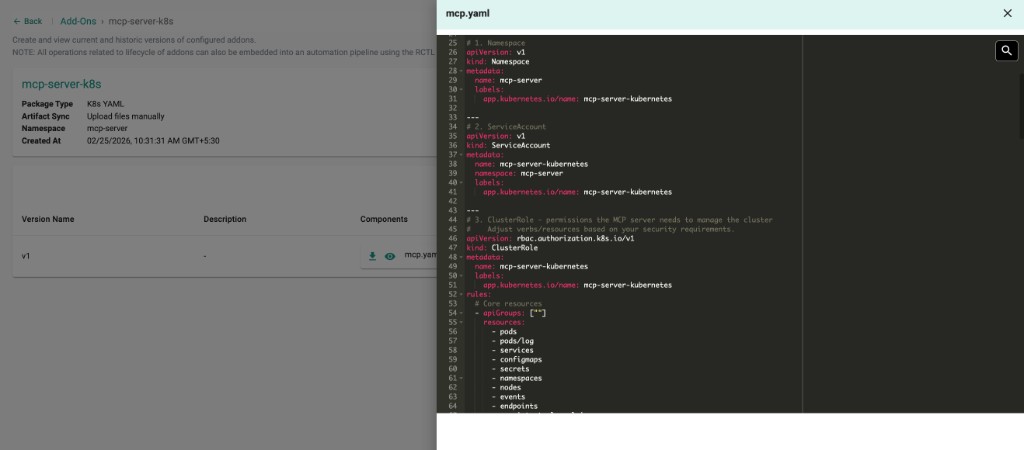Open the search icon in the code editor
The width and height of the screenshot is (1024, 450).
click(x=1005, y=50)
